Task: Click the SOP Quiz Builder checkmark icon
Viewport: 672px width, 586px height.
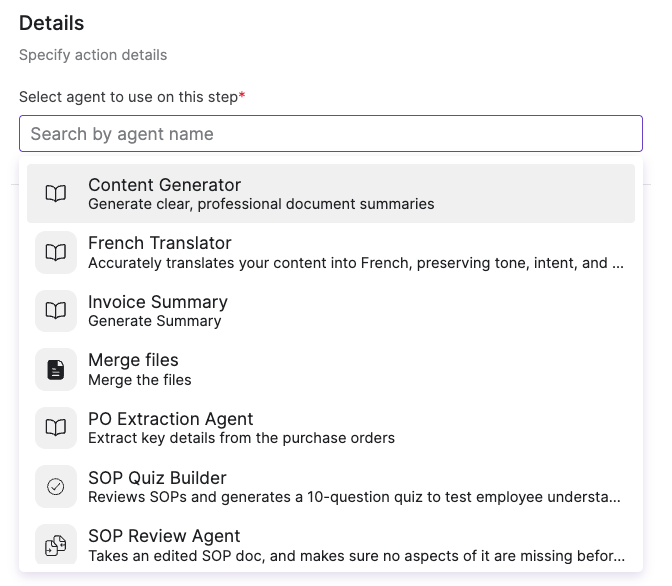Action: pos(56,487)
